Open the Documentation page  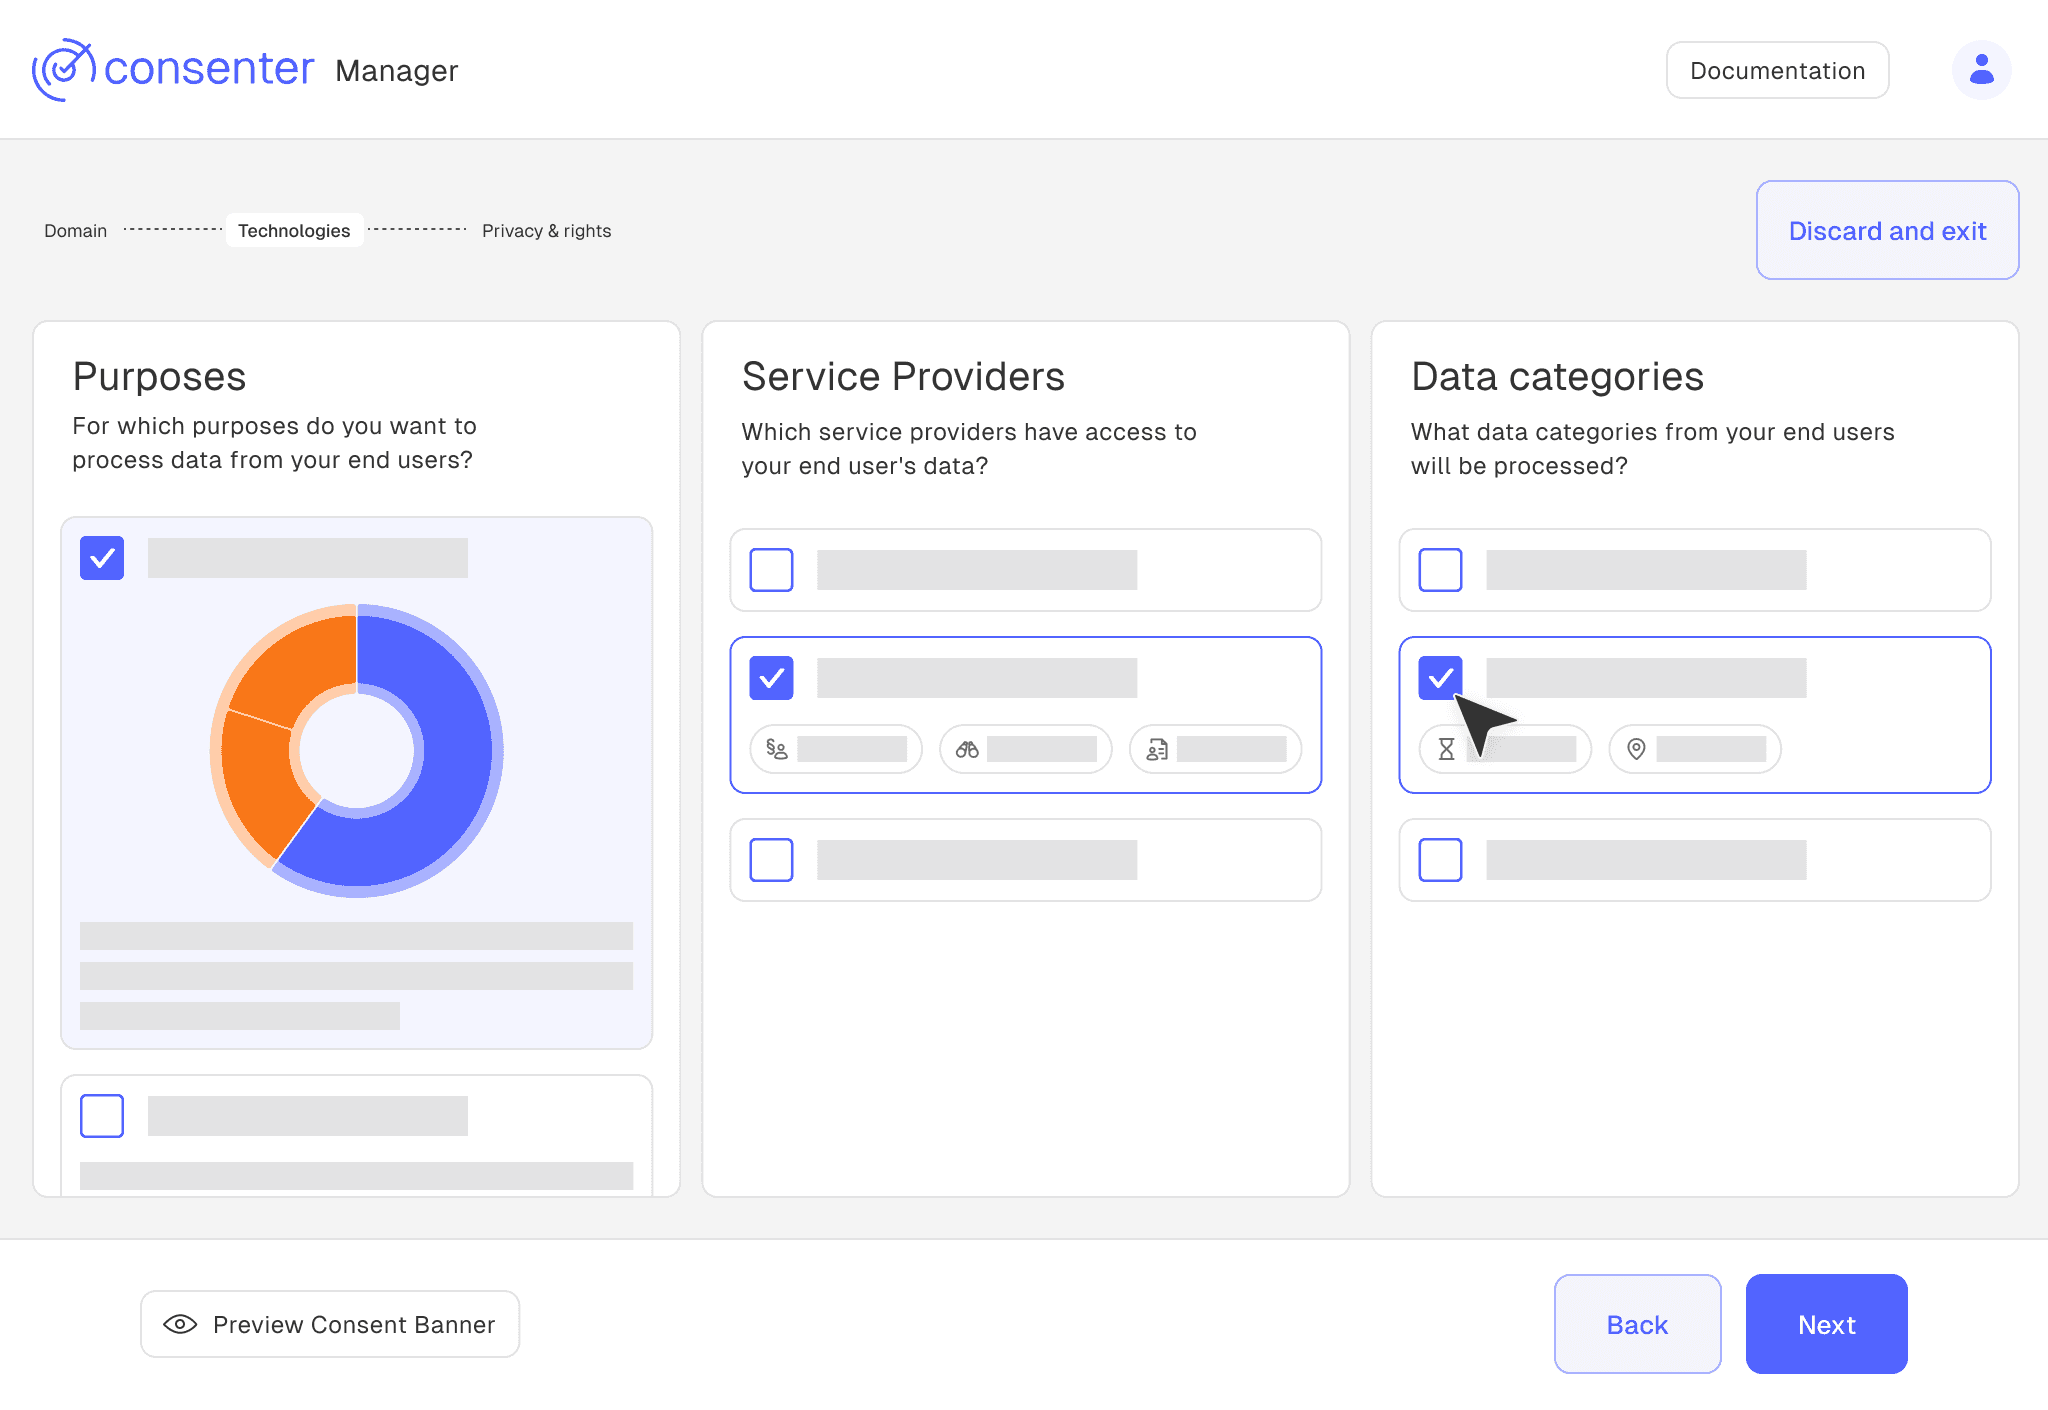click(x=1777, y=69)
